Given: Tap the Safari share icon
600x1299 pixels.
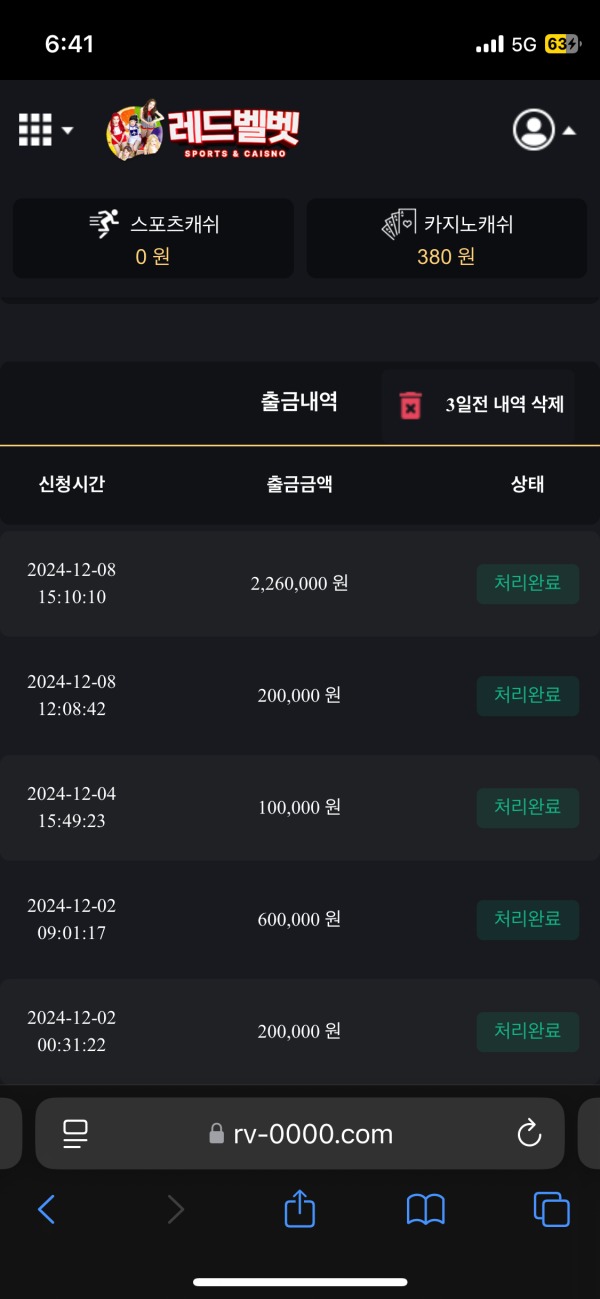Looking at the screenshot, I should click(299, 1209).
